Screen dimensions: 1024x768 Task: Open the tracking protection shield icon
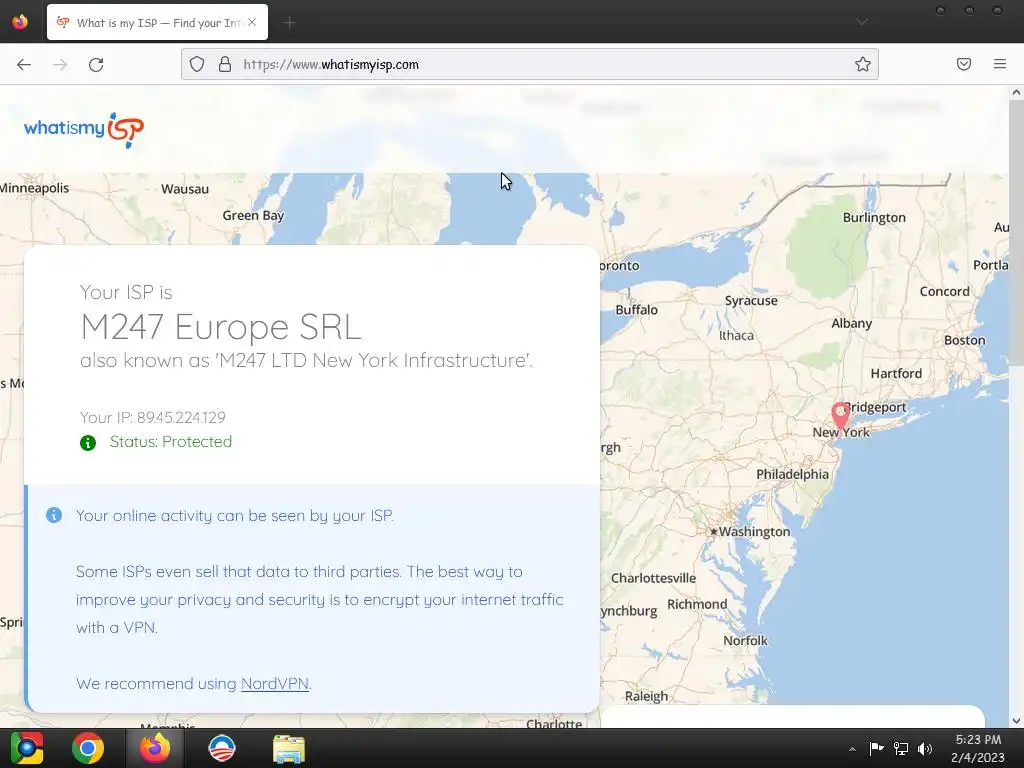point(197,64)
